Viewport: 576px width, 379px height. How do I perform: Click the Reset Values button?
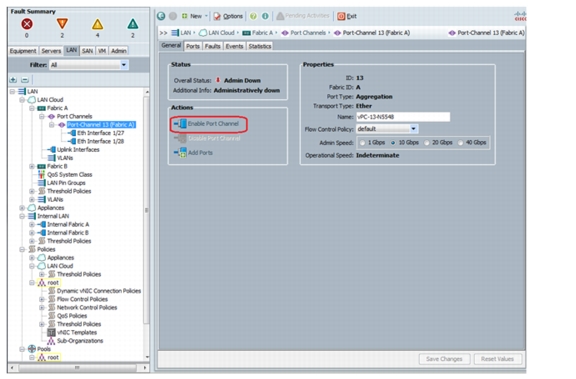[x=497, y=359]
